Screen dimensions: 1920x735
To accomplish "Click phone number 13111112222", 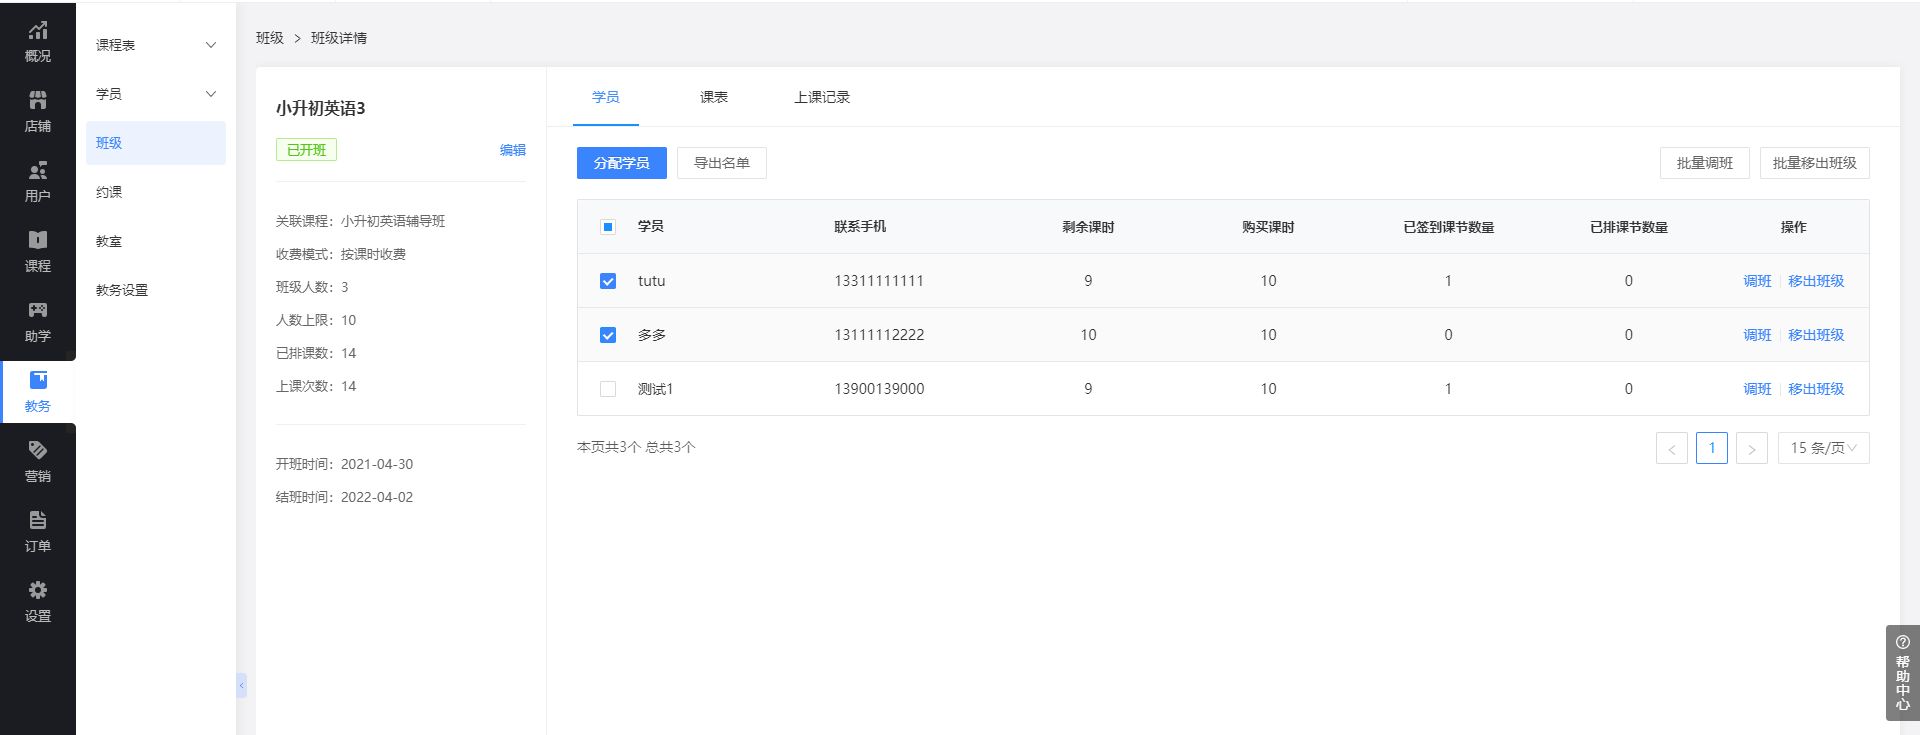I will tap(879, 335).
